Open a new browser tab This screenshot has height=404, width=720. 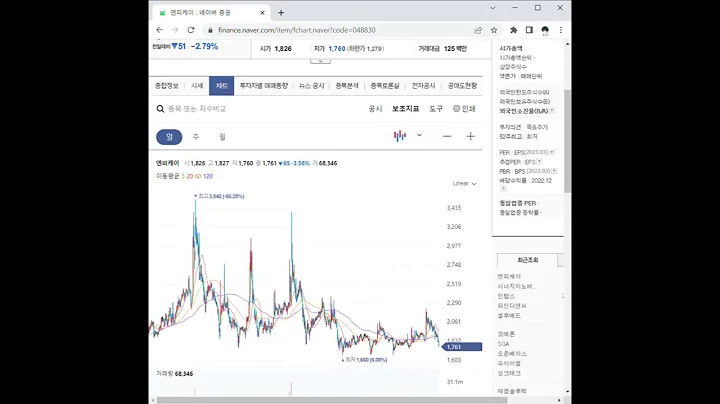[x=281, y=13]
